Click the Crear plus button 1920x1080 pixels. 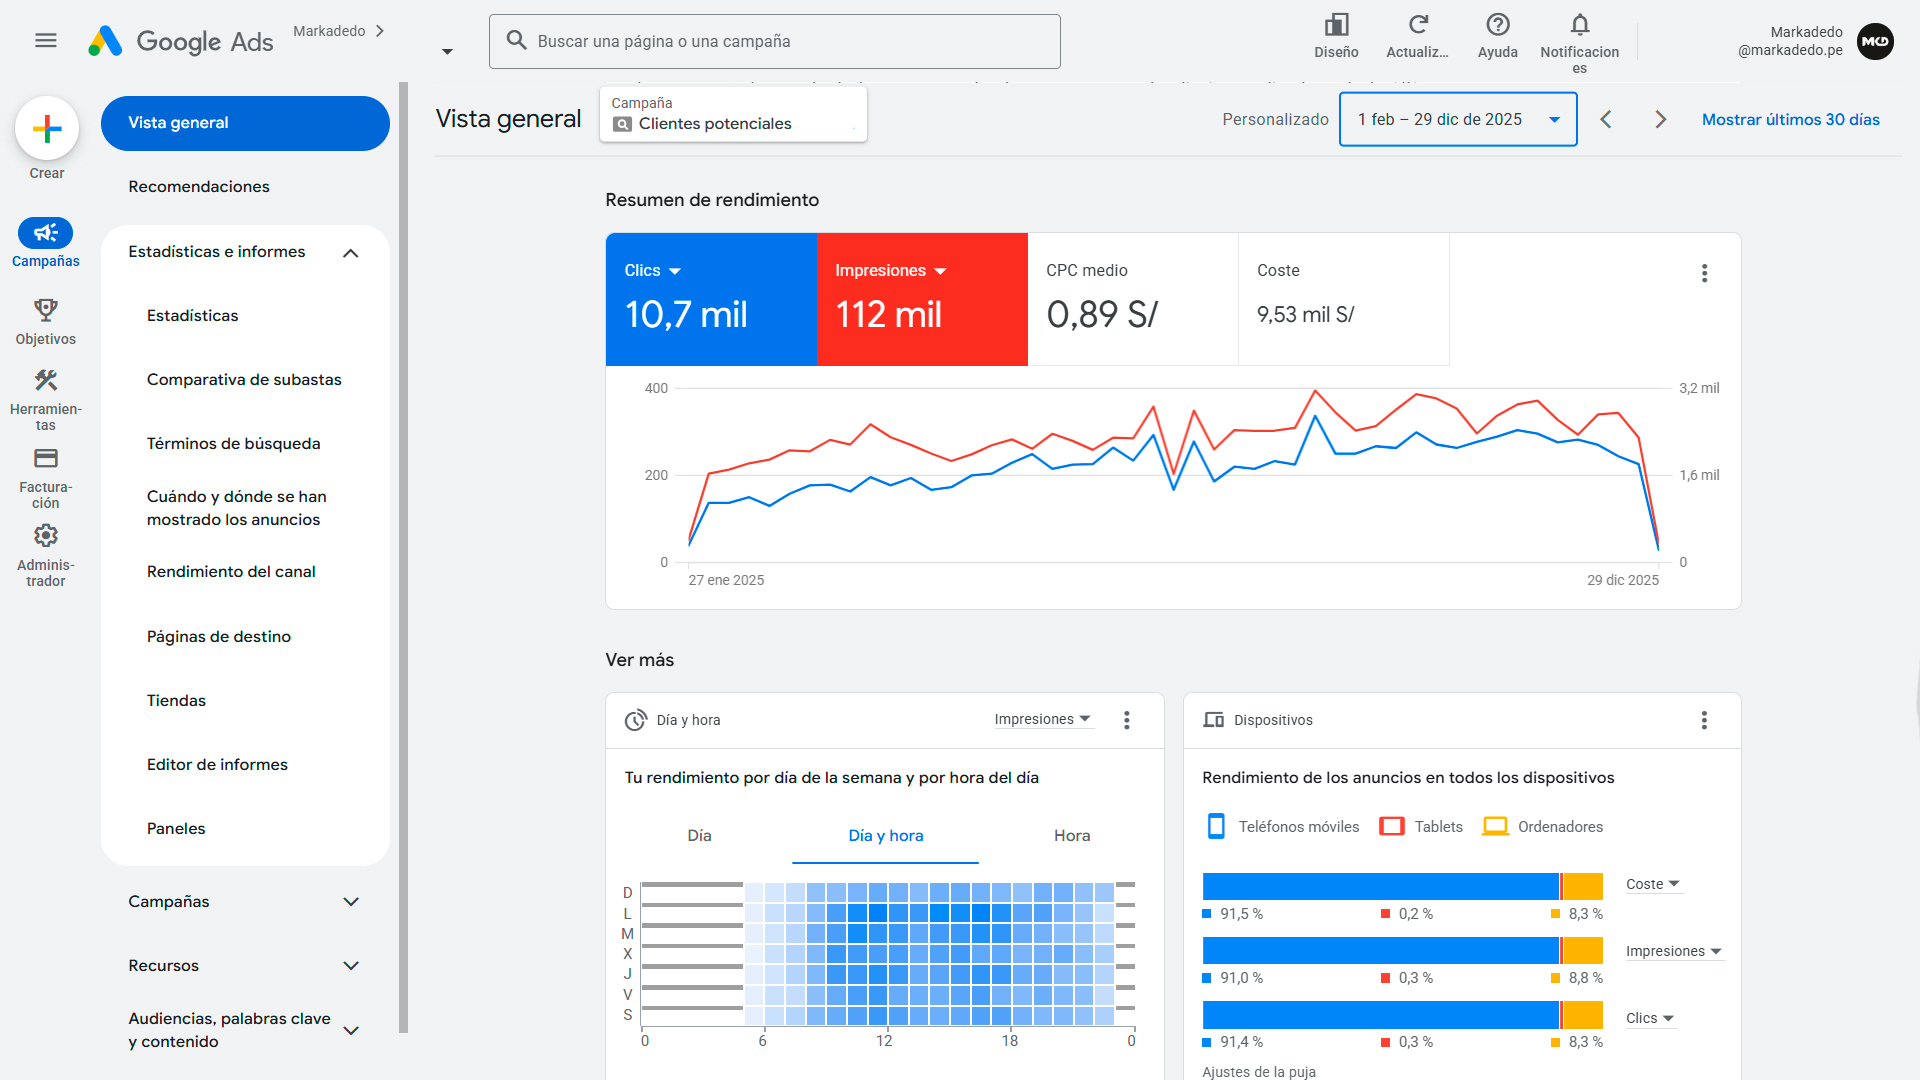(46, 128)
